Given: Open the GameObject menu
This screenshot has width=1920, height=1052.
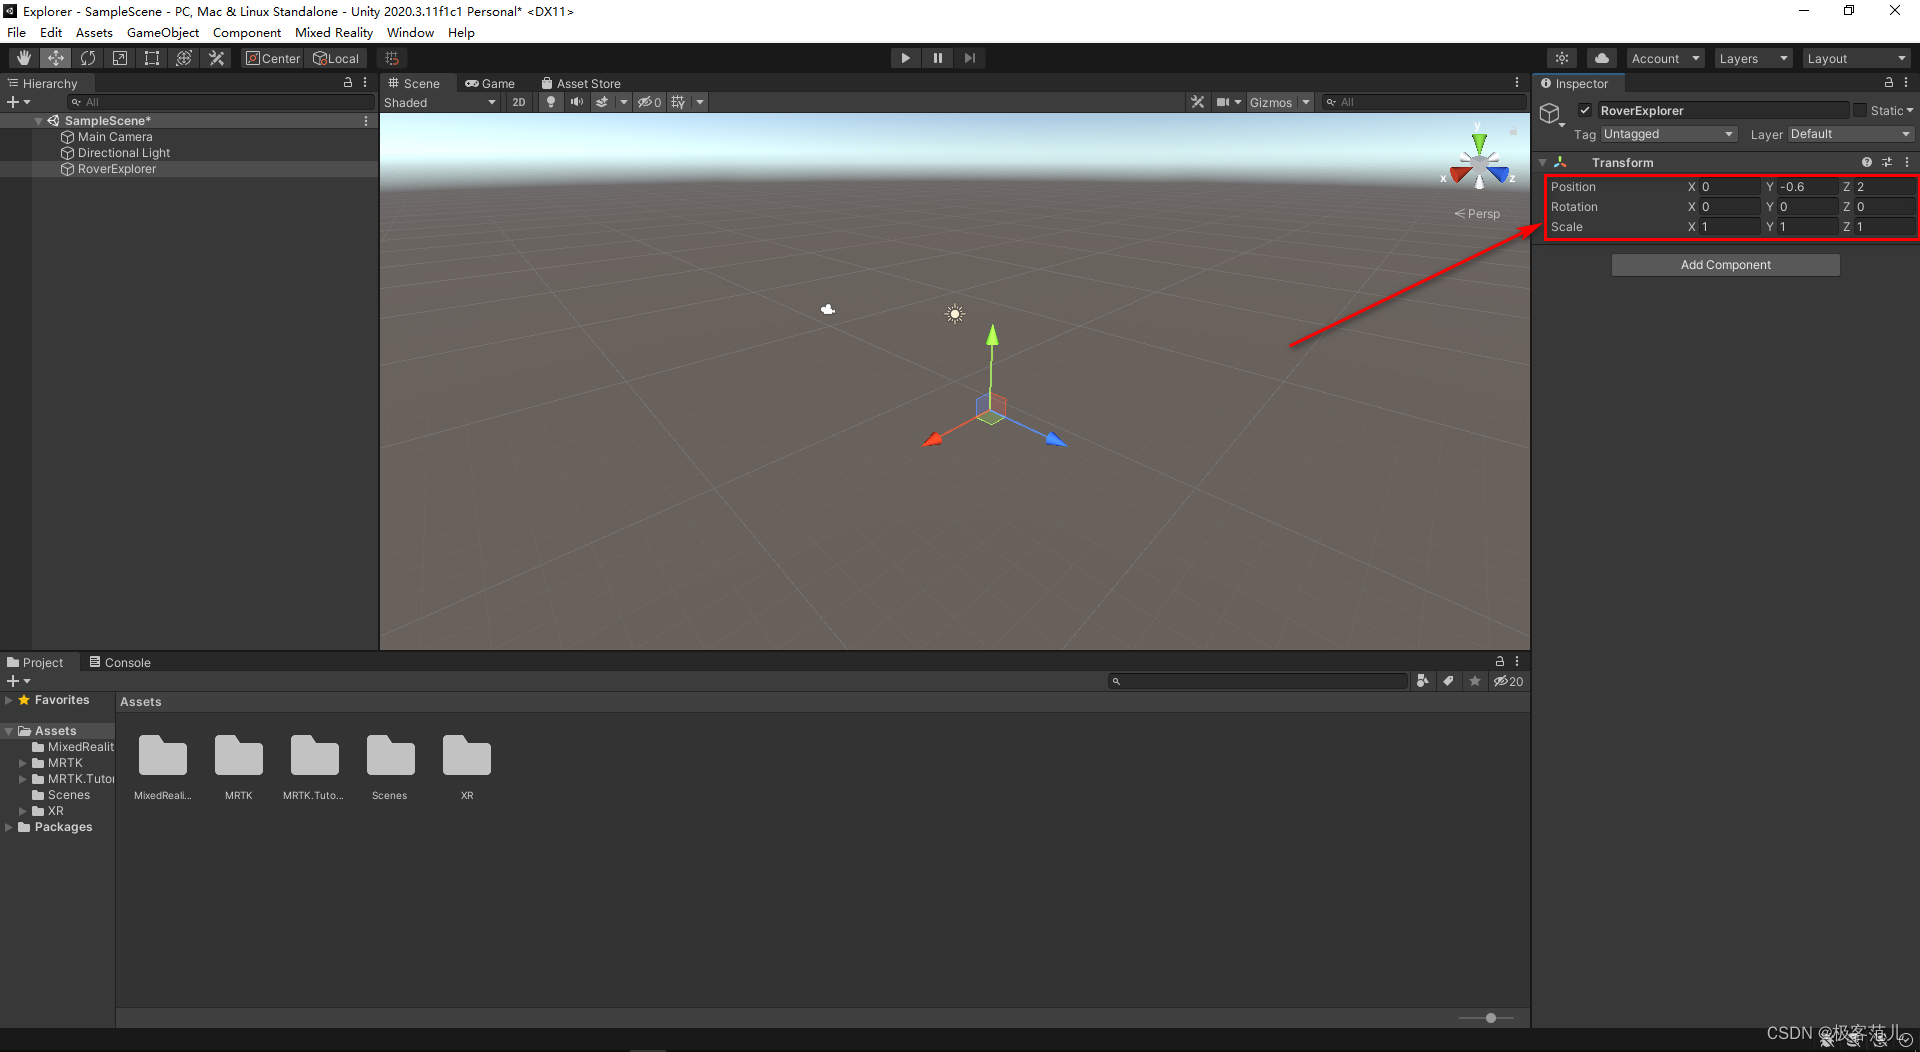Looking at the screenshot, I should tap(163, 33).
